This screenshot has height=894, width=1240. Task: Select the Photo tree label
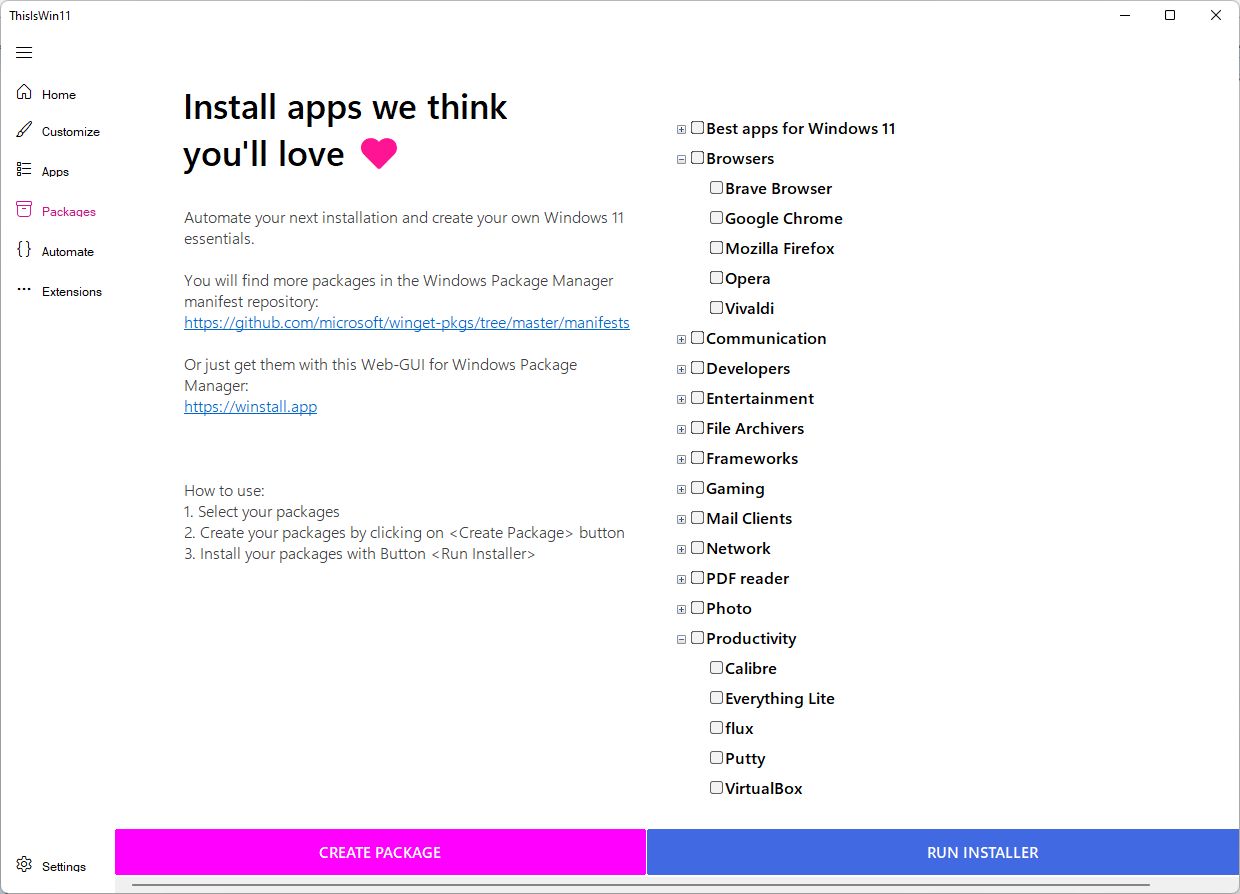729,608
